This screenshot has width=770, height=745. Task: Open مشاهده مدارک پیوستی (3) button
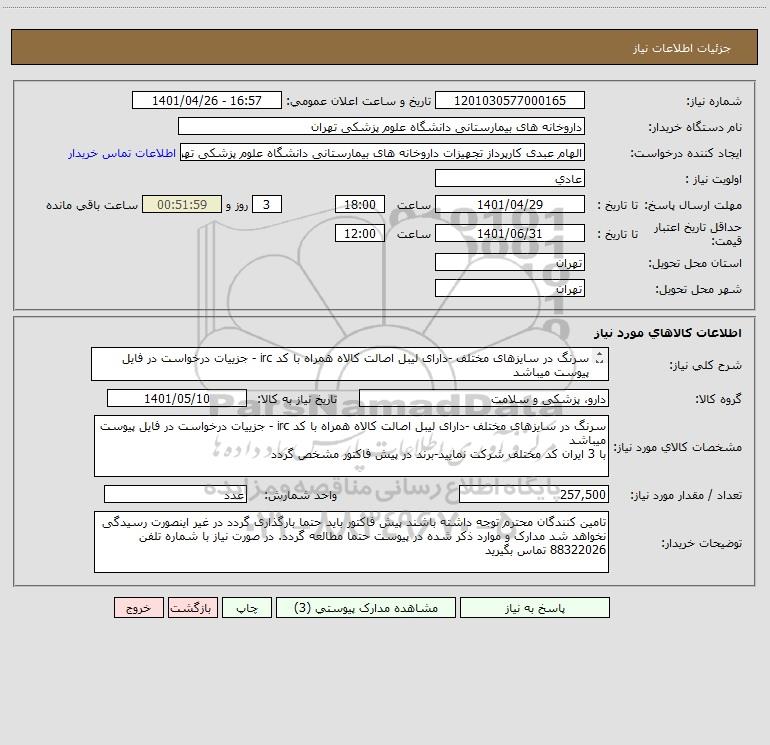pyautogui.click(x=366, y=607)
